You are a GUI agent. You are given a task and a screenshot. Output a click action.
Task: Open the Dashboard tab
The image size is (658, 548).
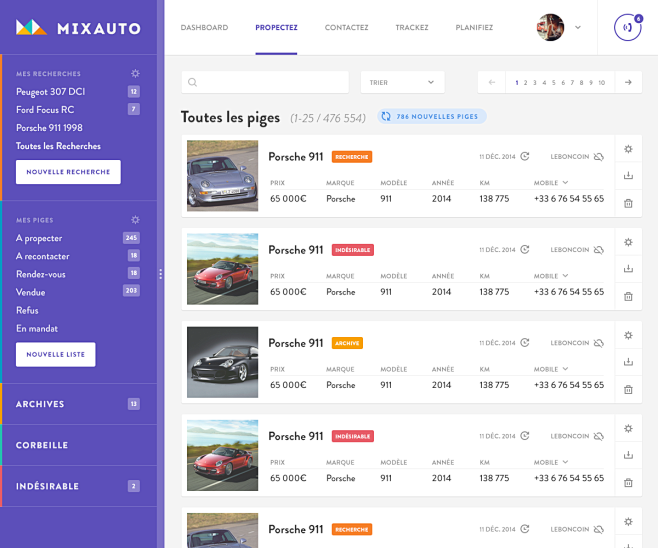204,28
